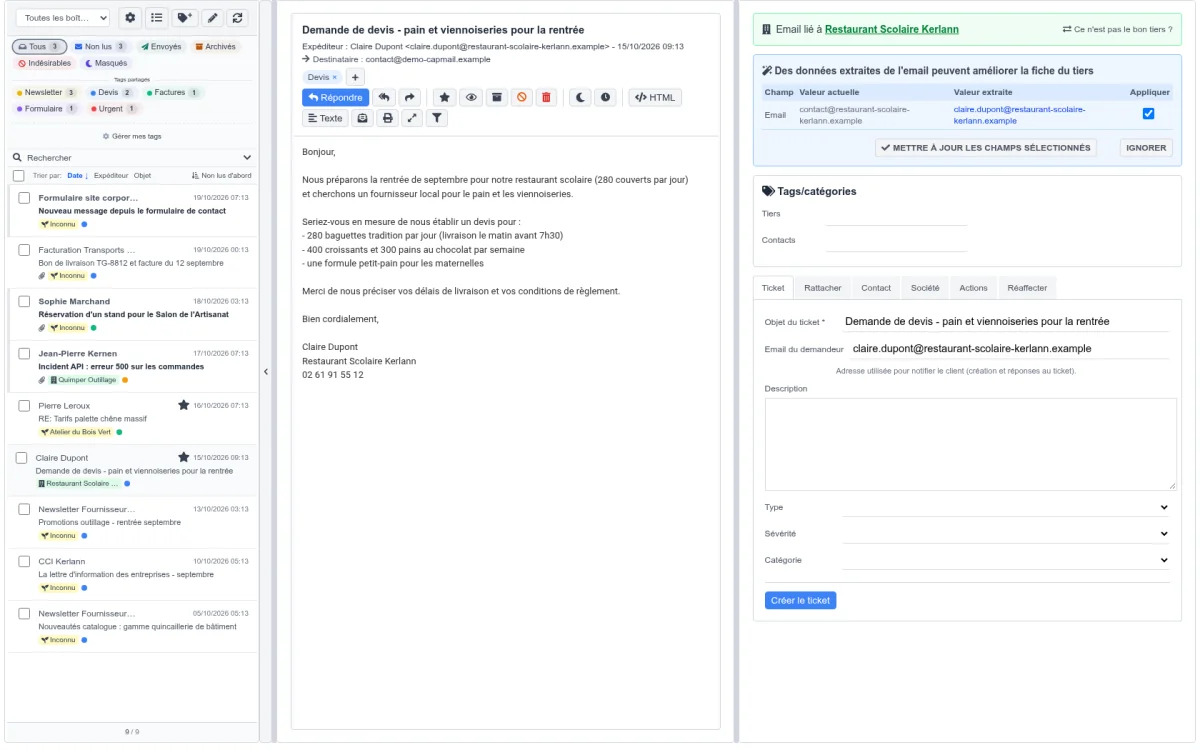
Task: Open the Société tab
Action: click(925, 288)
